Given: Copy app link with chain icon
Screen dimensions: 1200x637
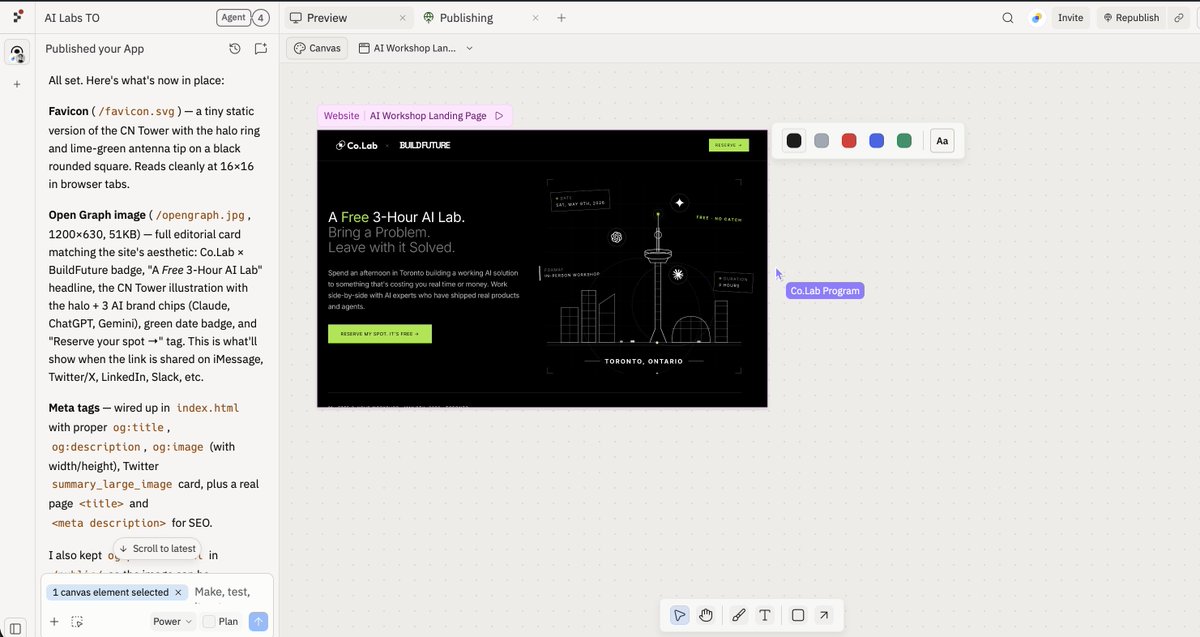Looking at the screenshot, I should 1179,18.
